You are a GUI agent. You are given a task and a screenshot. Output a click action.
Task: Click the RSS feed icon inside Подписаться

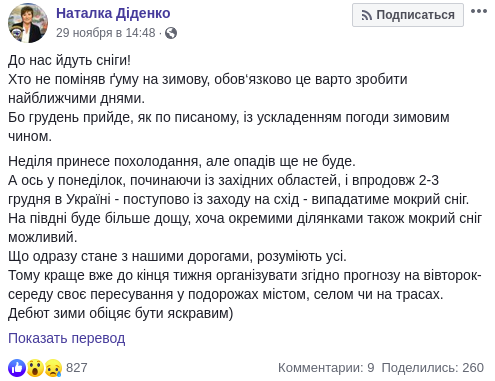(367, 15)
